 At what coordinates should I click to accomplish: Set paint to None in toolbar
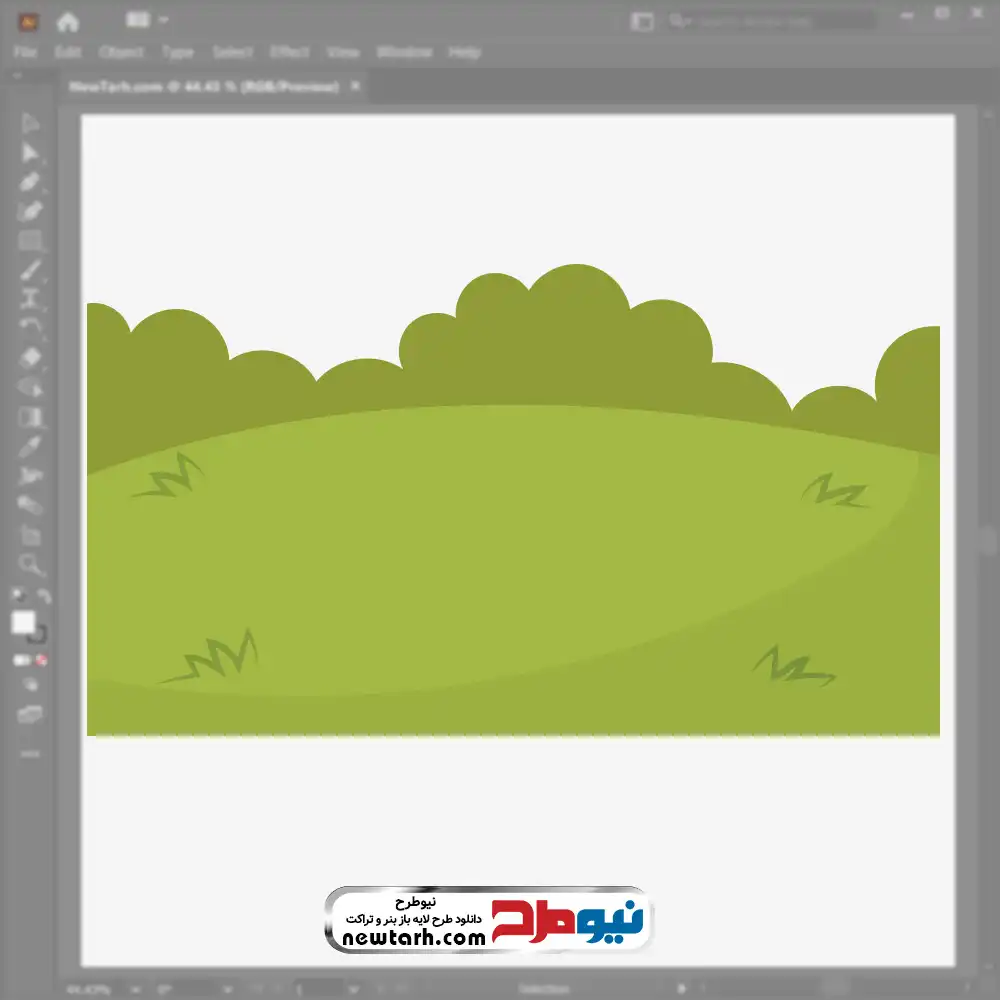(42, 660)
